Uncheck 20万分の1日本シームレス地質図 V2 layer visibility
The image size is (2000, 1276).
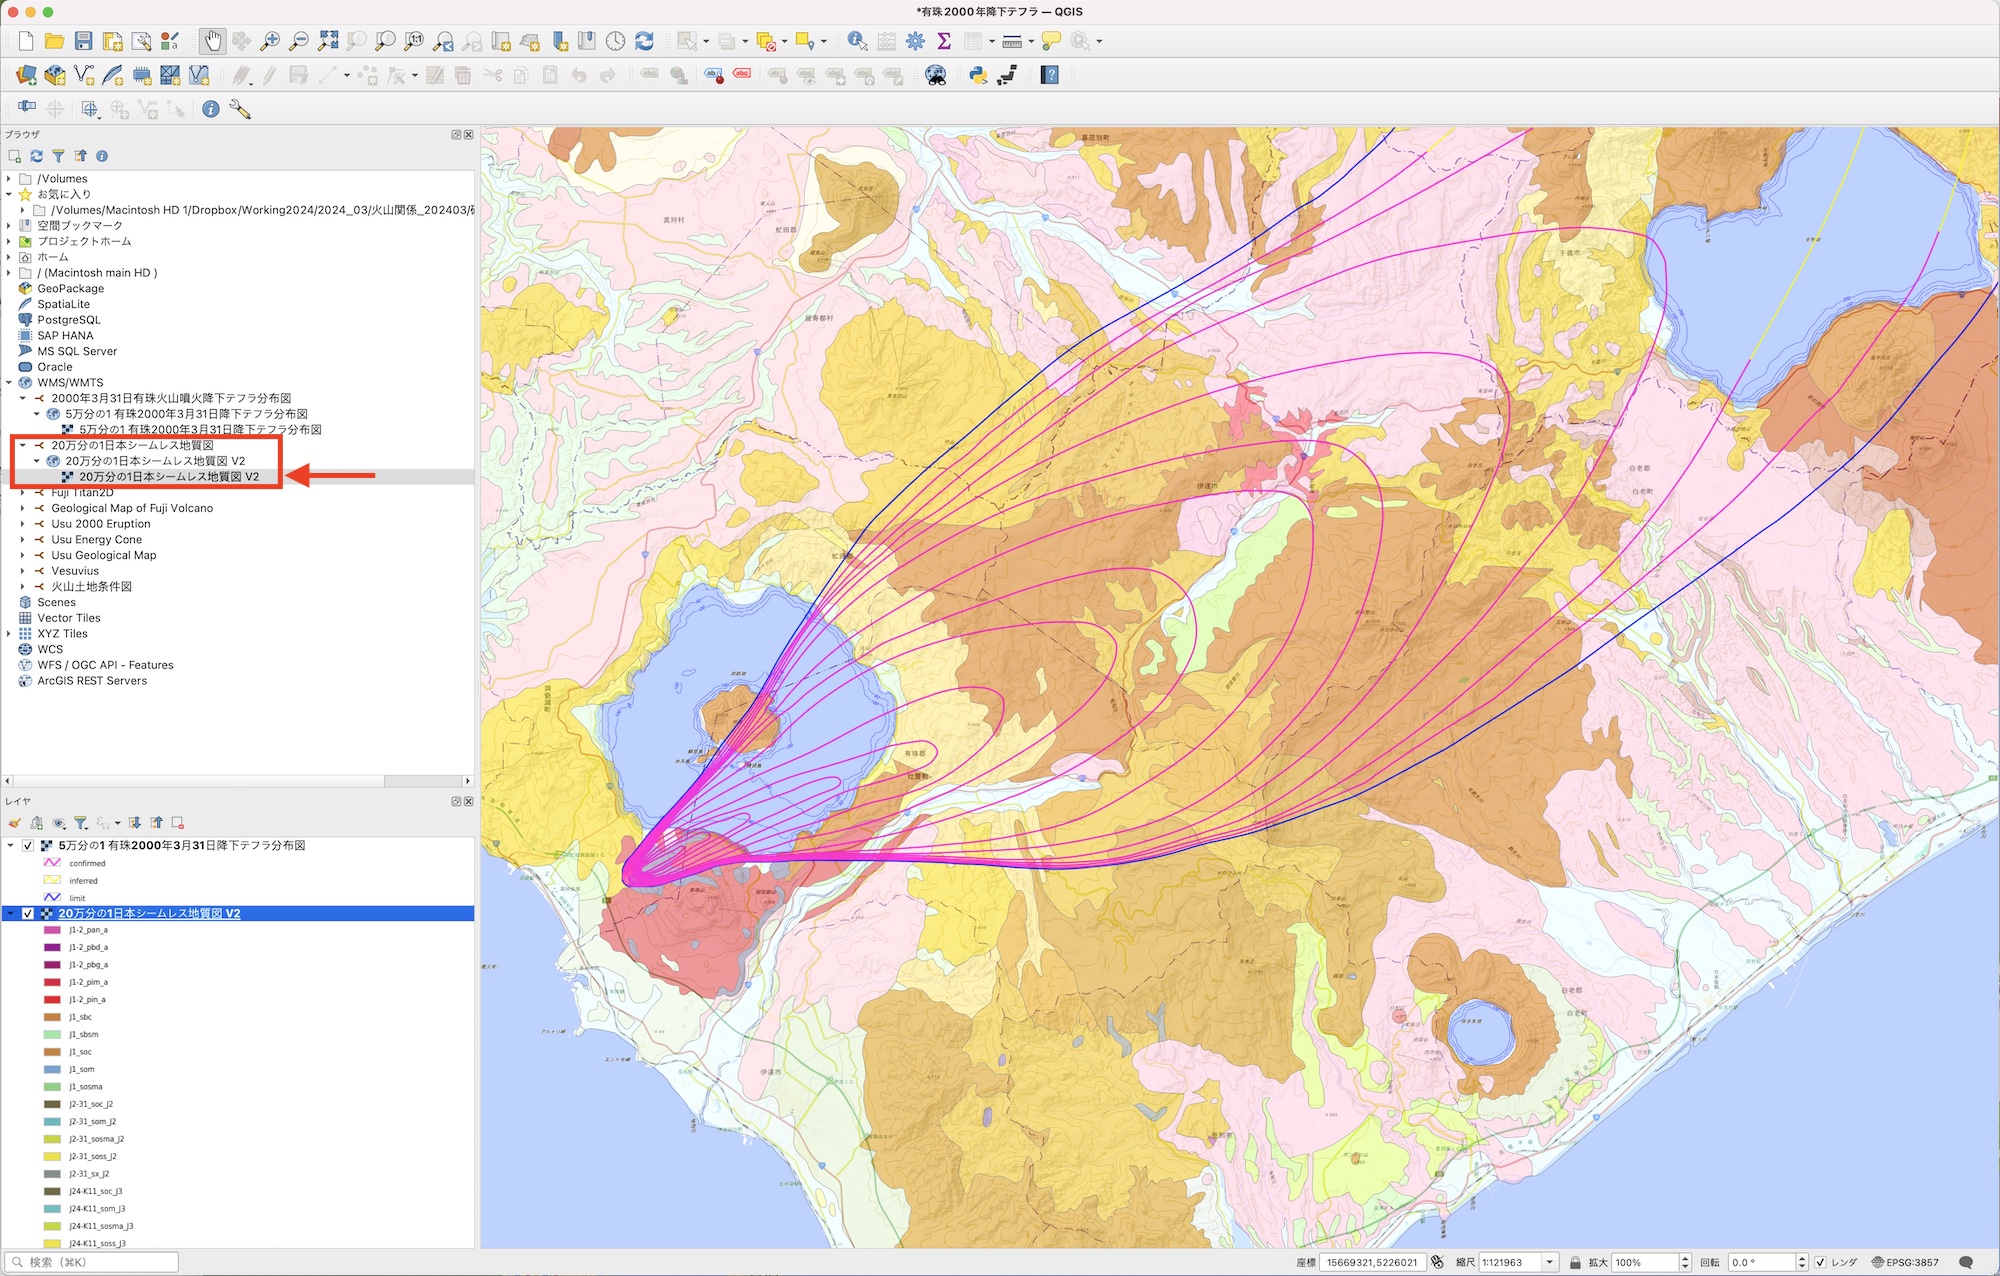[28, 913]
